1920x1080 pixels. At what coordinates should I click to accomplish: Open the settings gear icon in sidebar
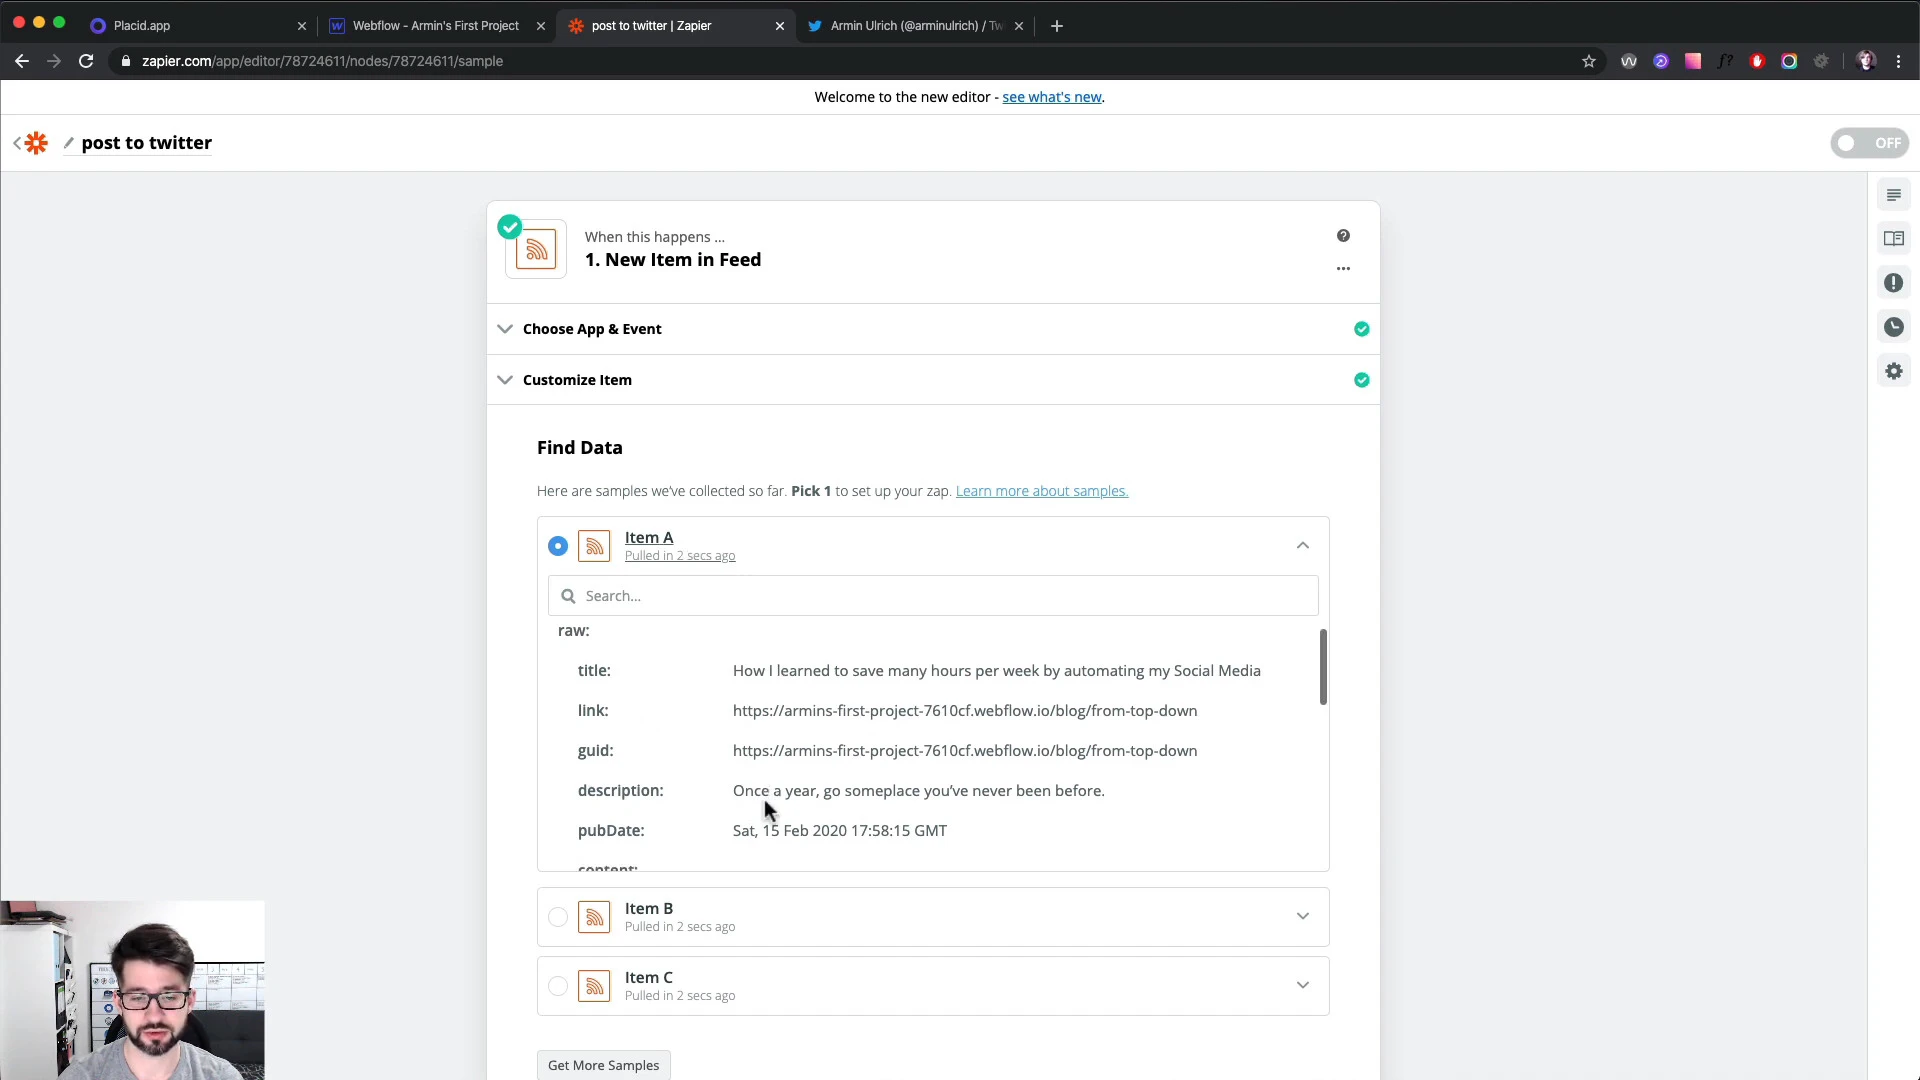pos(1893,371)
